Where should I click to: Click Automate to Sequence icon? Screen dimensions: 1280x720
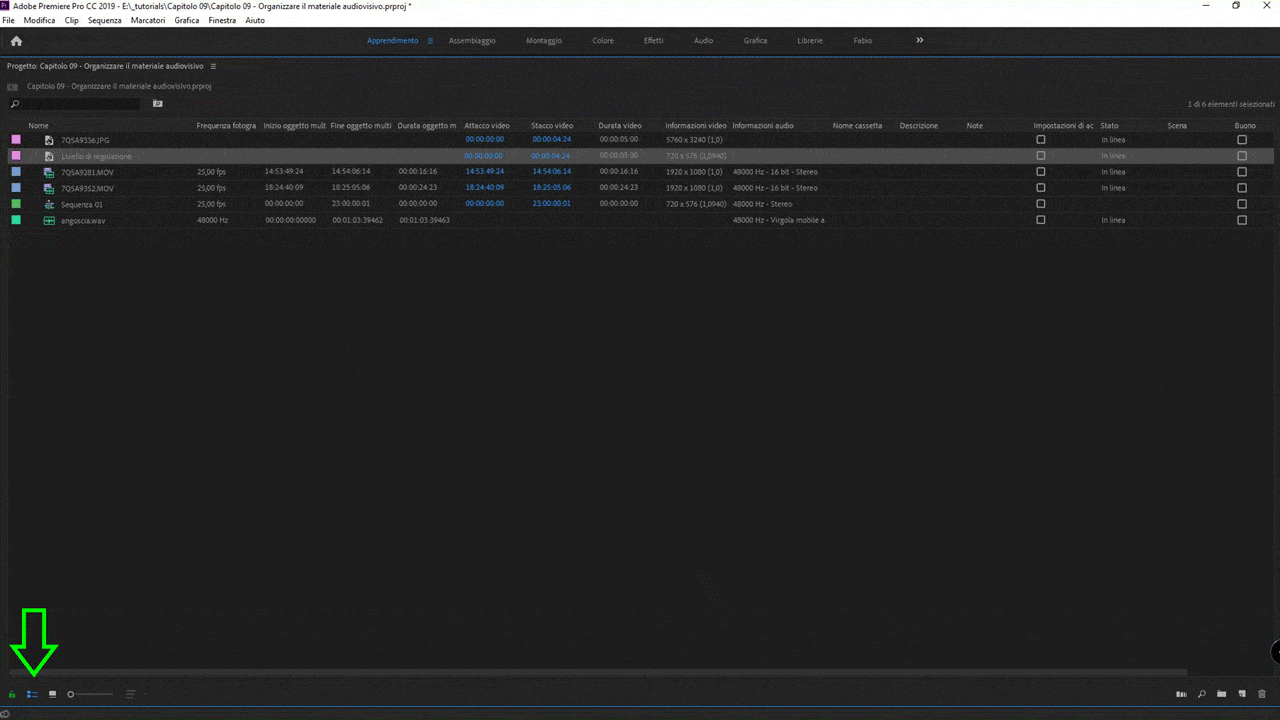tap(1181, 694)
